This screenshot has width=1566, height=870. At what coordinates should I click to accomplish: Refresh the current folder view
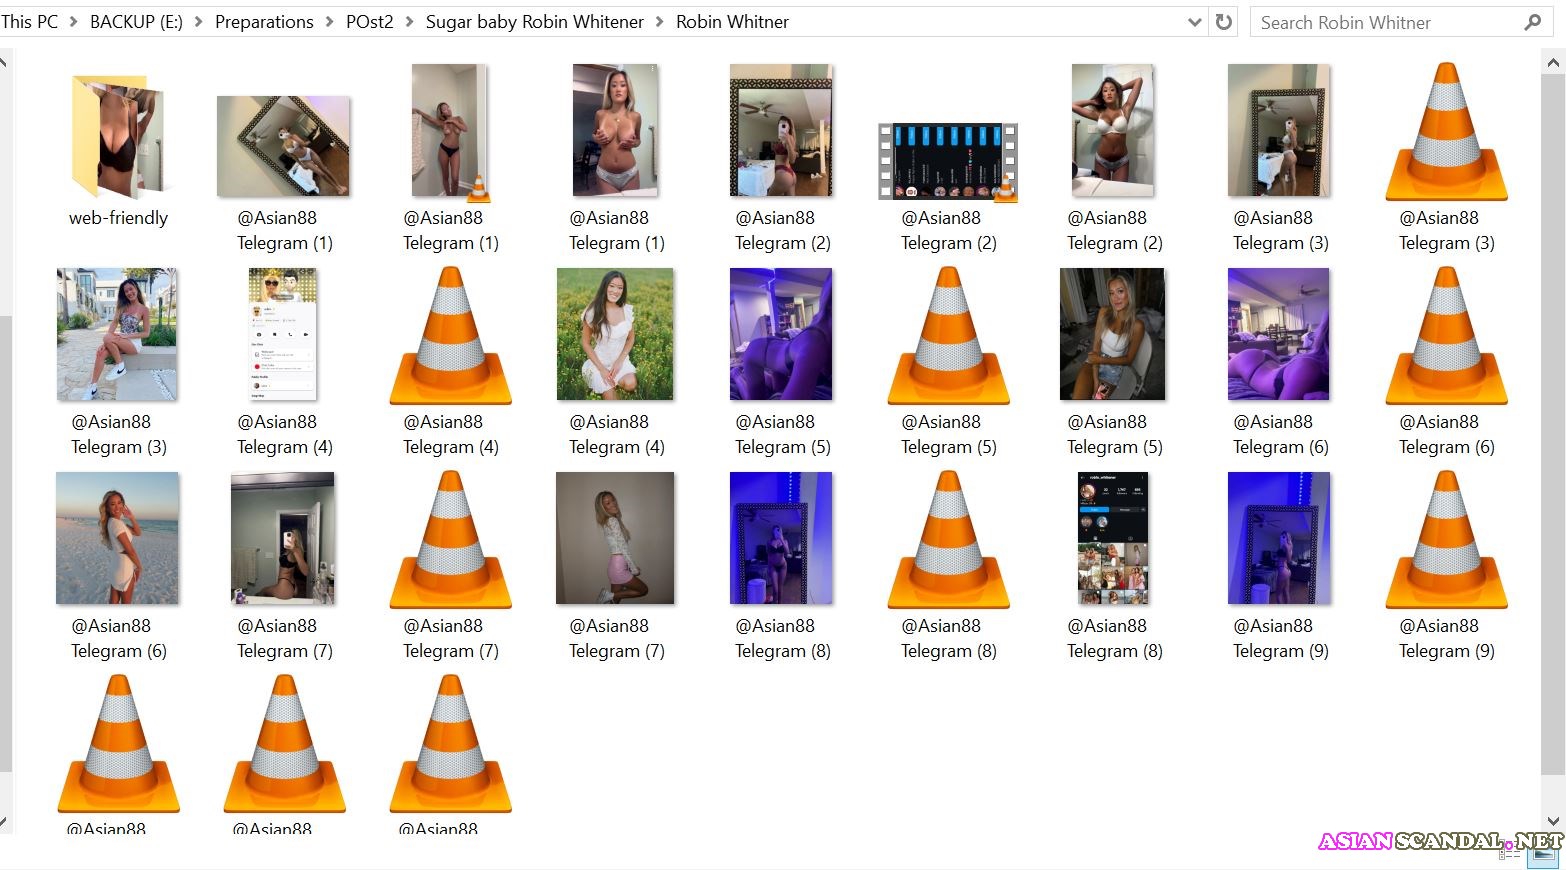tap(1224, 22)
